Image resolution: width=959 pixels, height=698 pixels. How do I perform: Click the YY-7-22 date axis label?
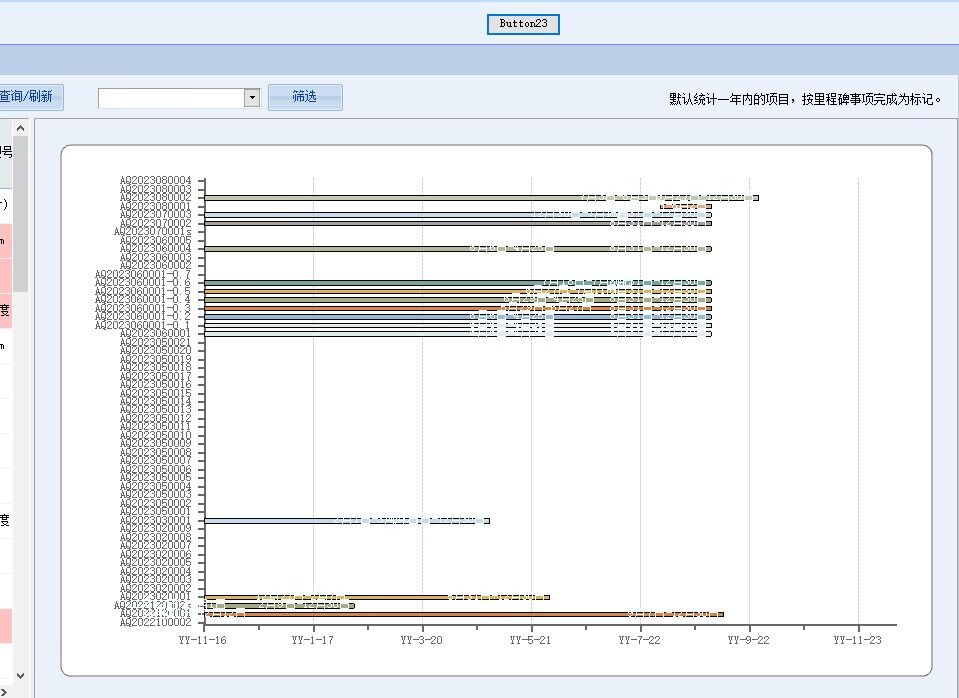click(639, 640)
